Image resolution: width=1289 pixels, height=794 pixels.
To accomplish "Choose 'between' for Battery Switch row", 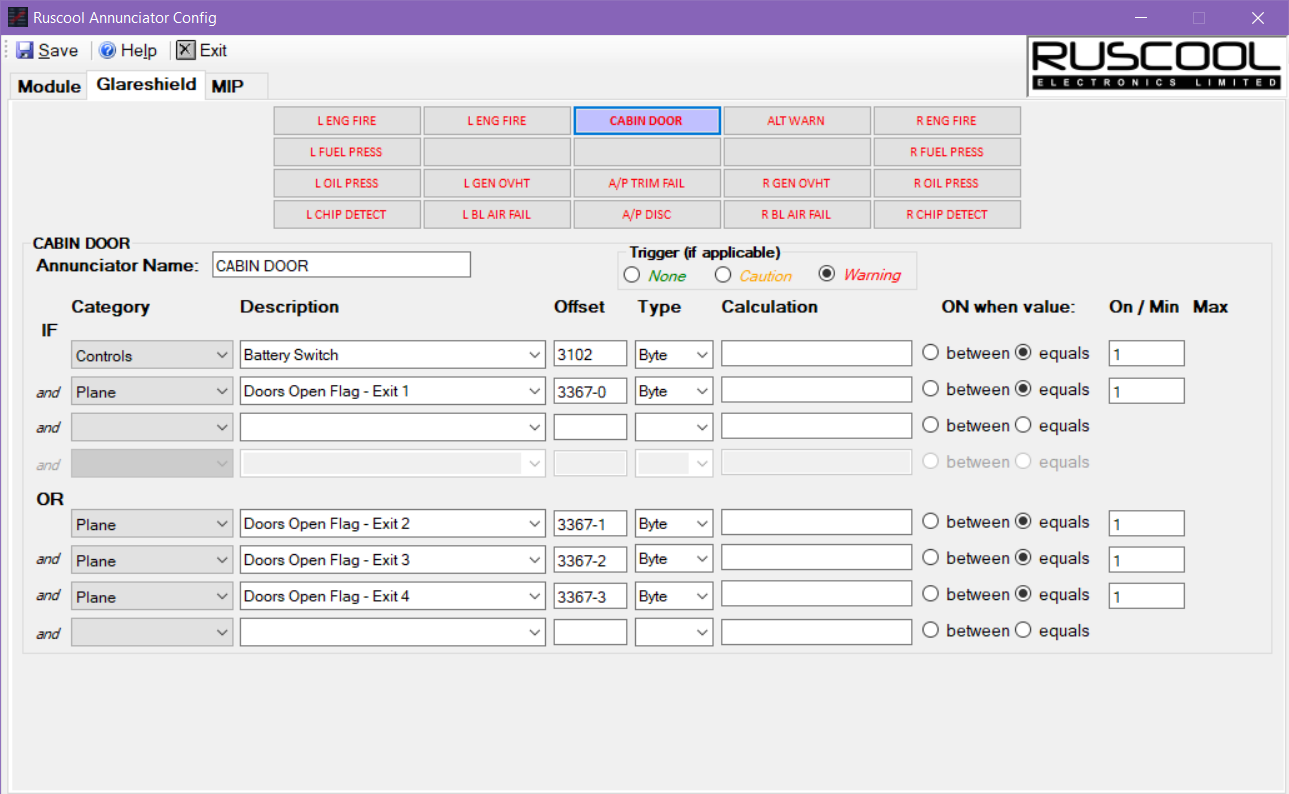I will tap(931, 352).
